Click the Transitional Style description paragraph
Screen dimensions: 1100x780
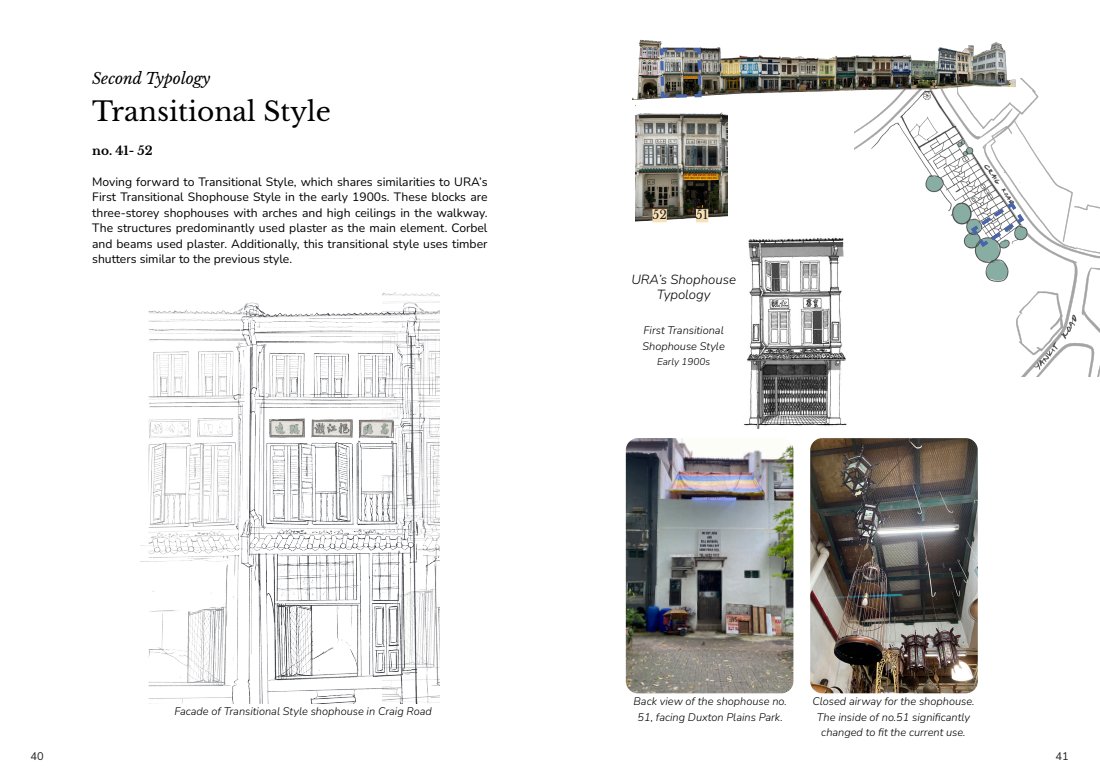coord(289,220)
